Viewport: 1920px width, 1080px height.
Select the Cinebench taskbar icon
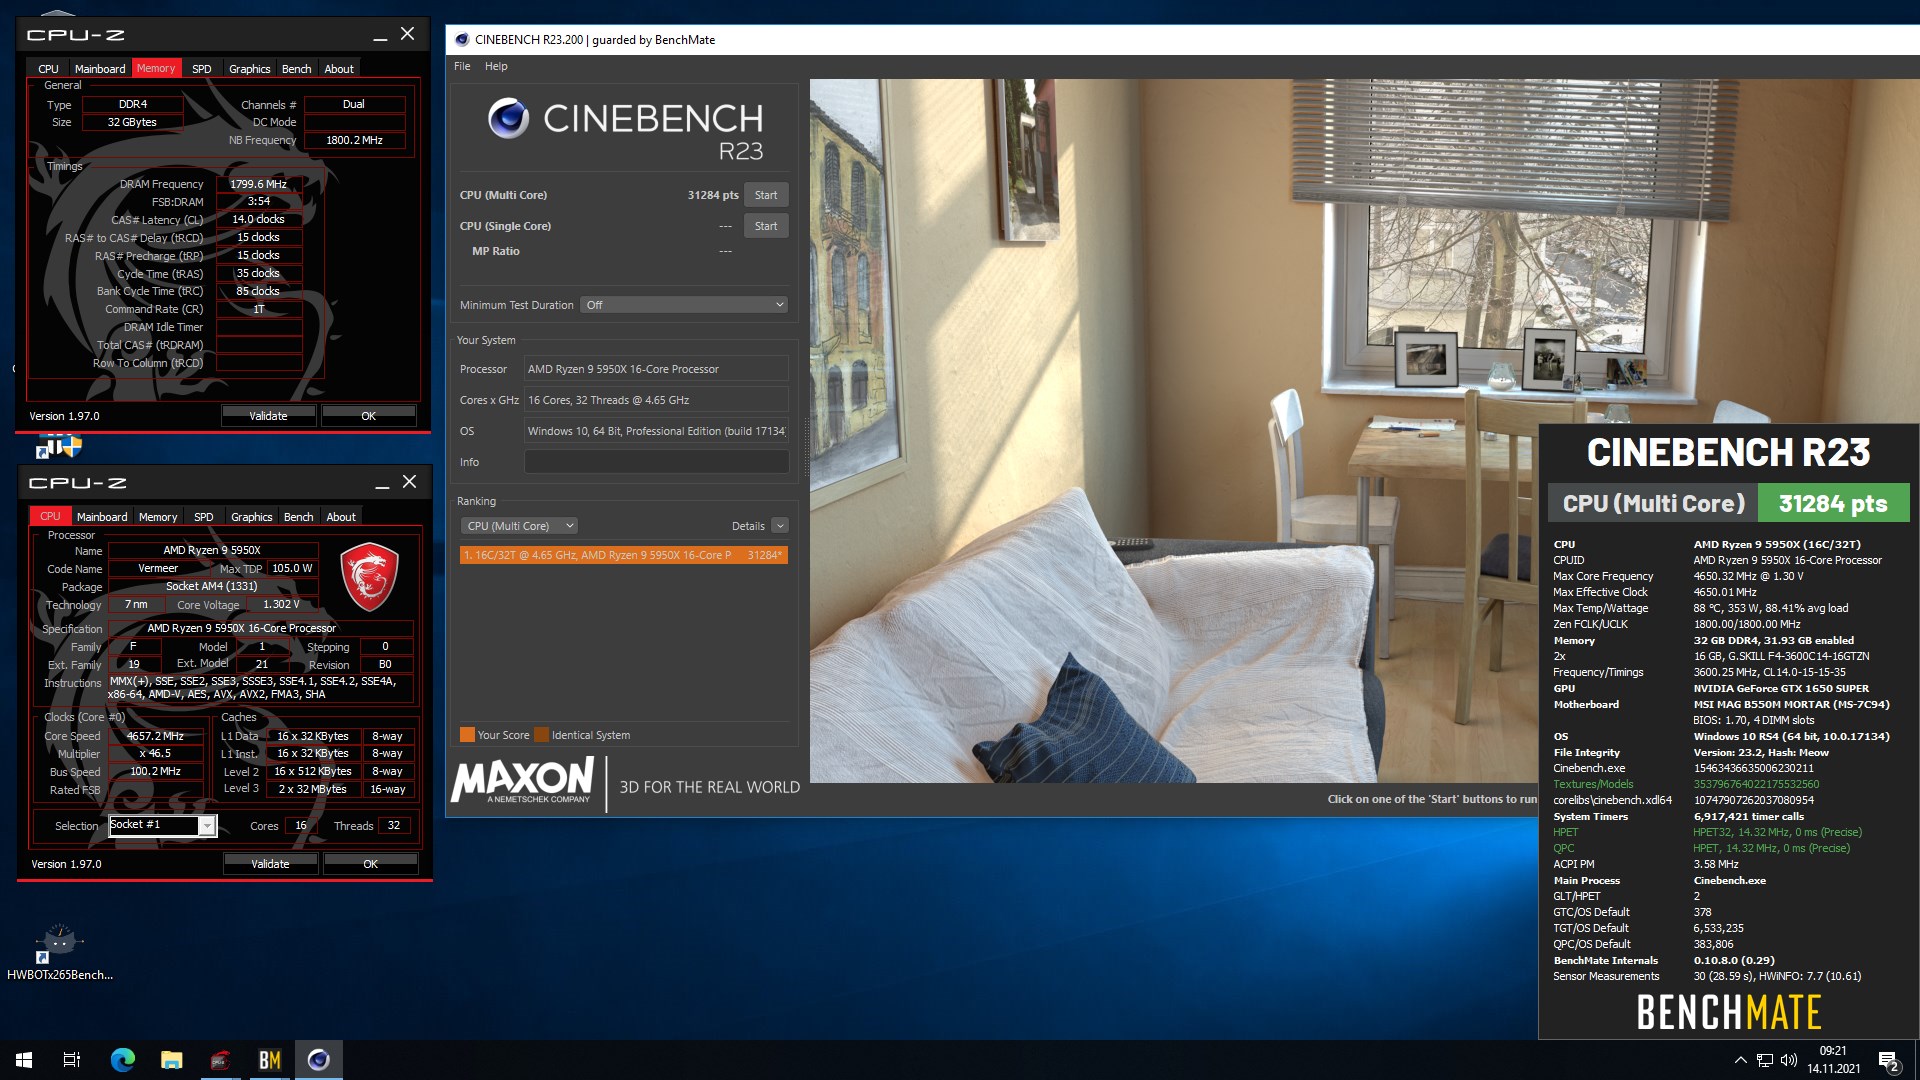coord(318,1060)
